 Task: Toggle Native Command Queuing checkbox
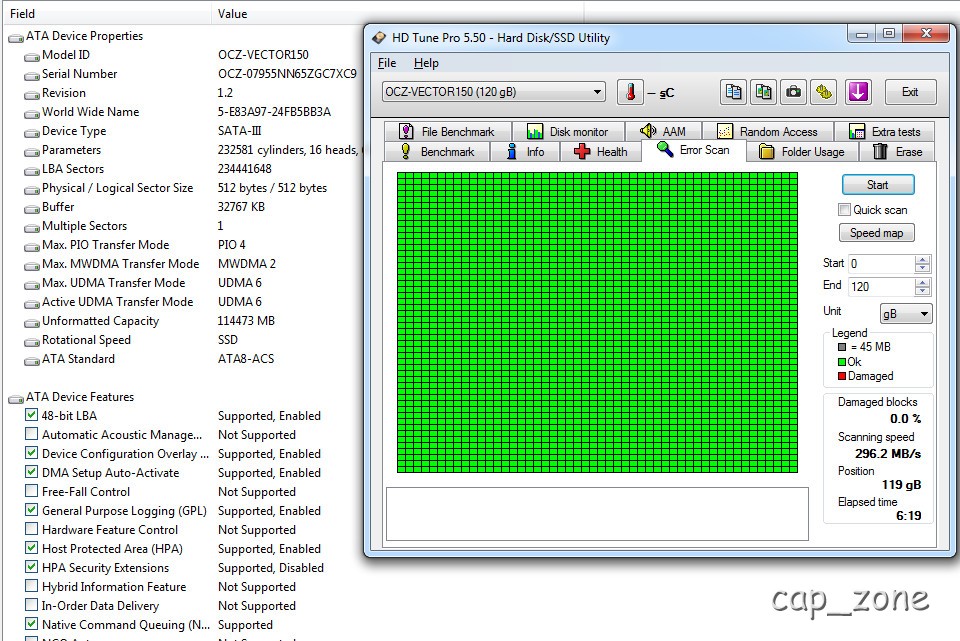click(x=31, y=624)
